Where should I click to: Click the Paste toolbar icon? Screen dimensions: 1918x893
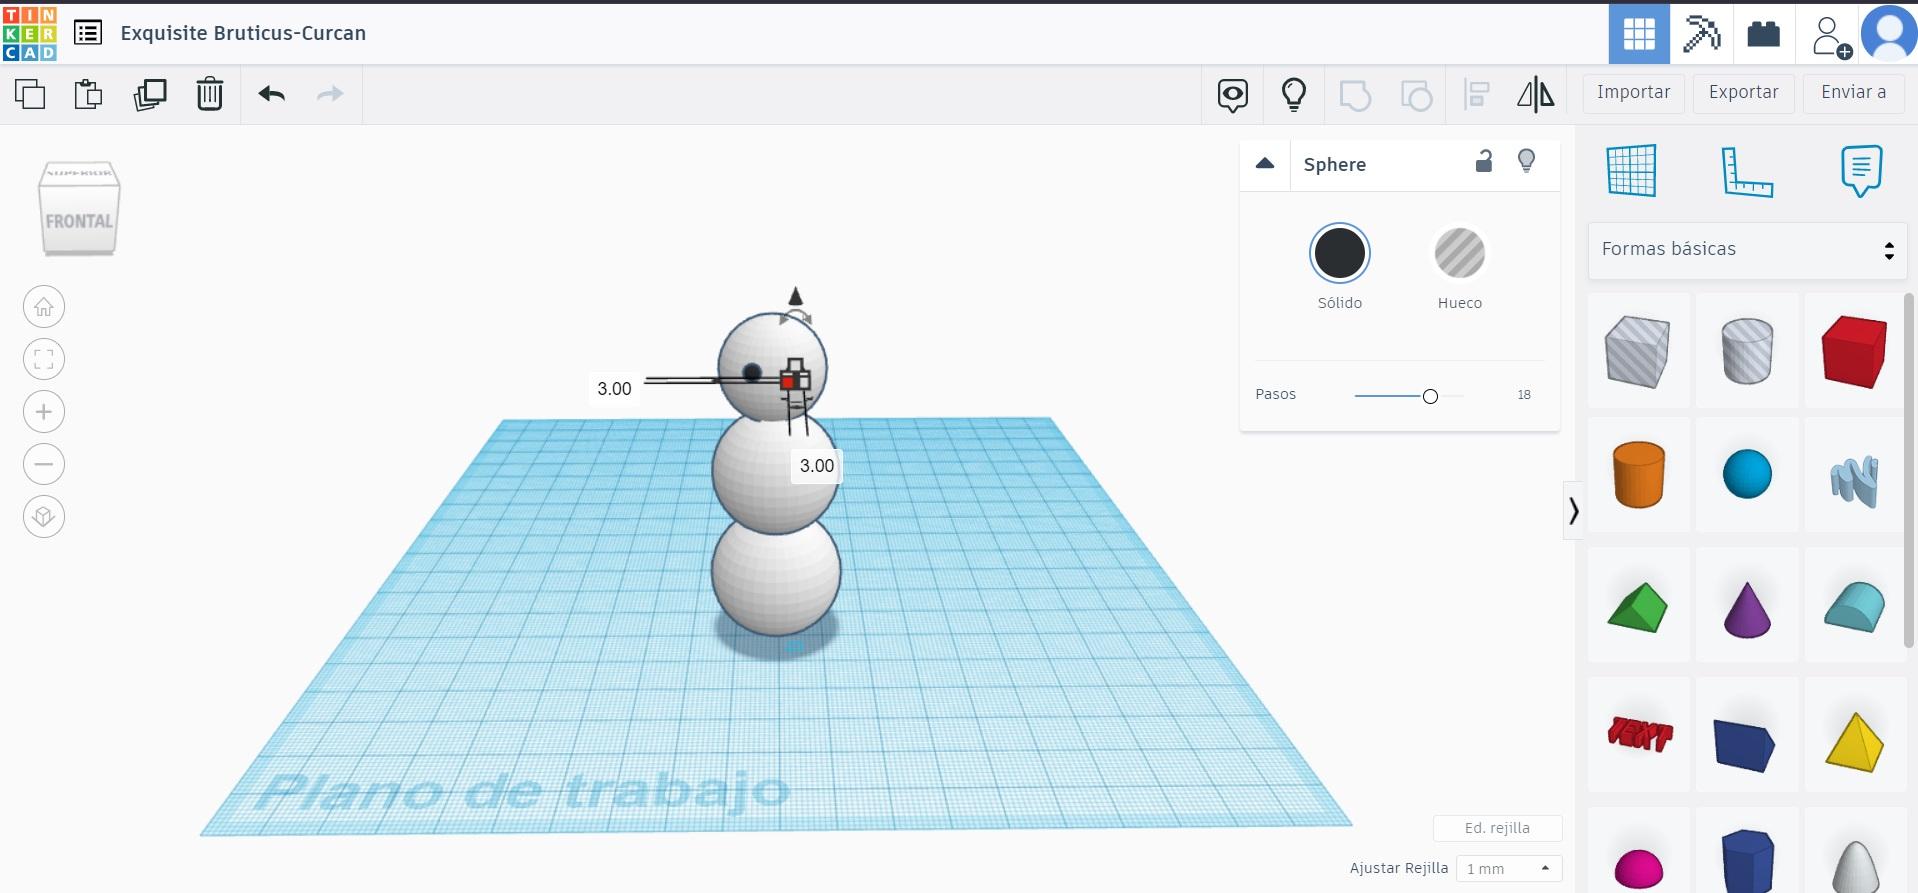89,94
